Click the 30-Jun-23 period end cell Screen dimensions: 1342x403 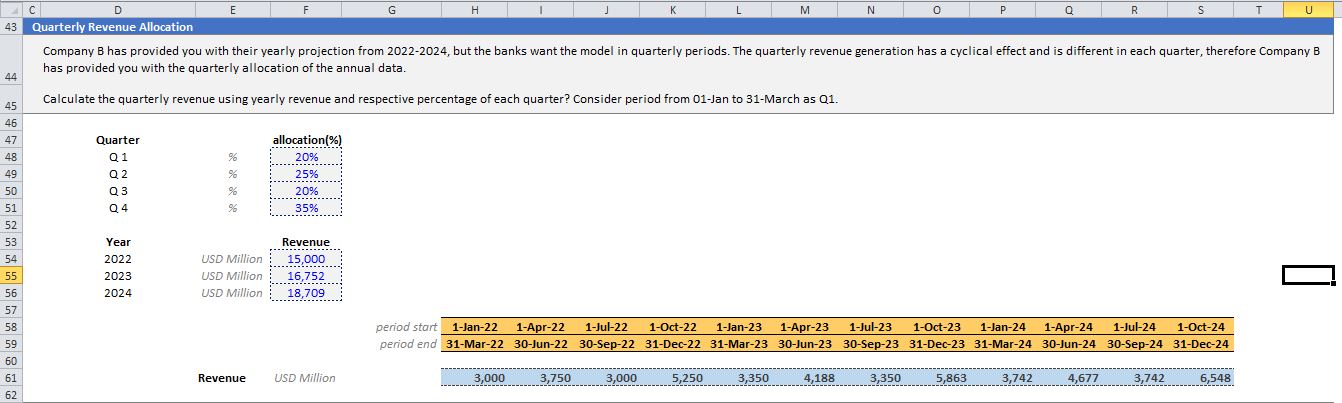(x=805, y=344)
